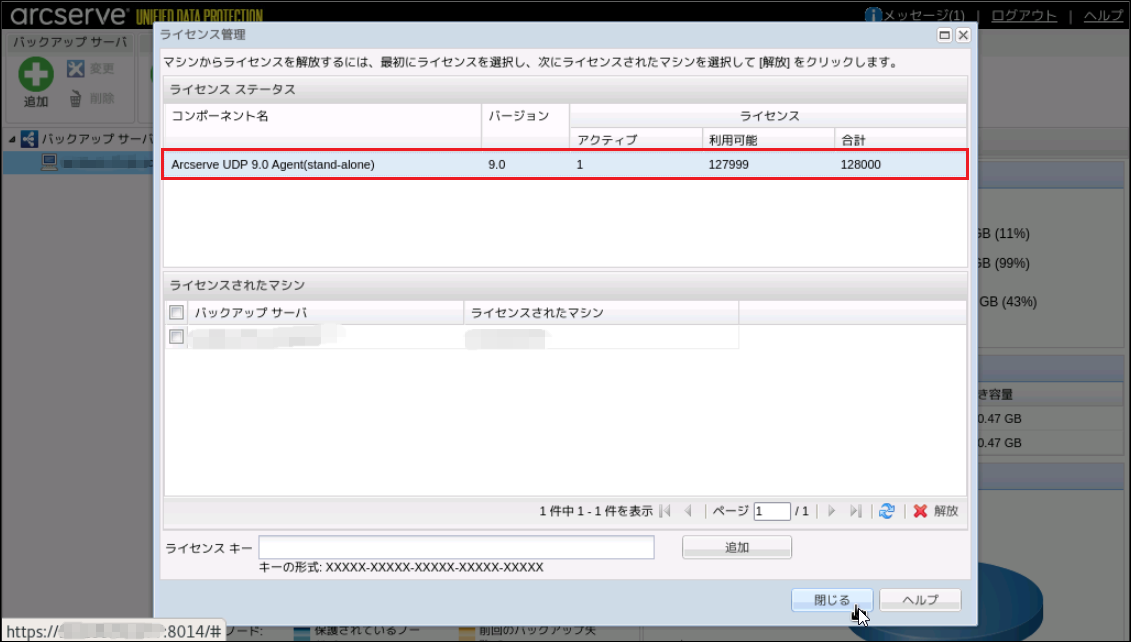Click the total count 128000 cell
This screenshot has height=642, width=1131.
pos(861,164)
